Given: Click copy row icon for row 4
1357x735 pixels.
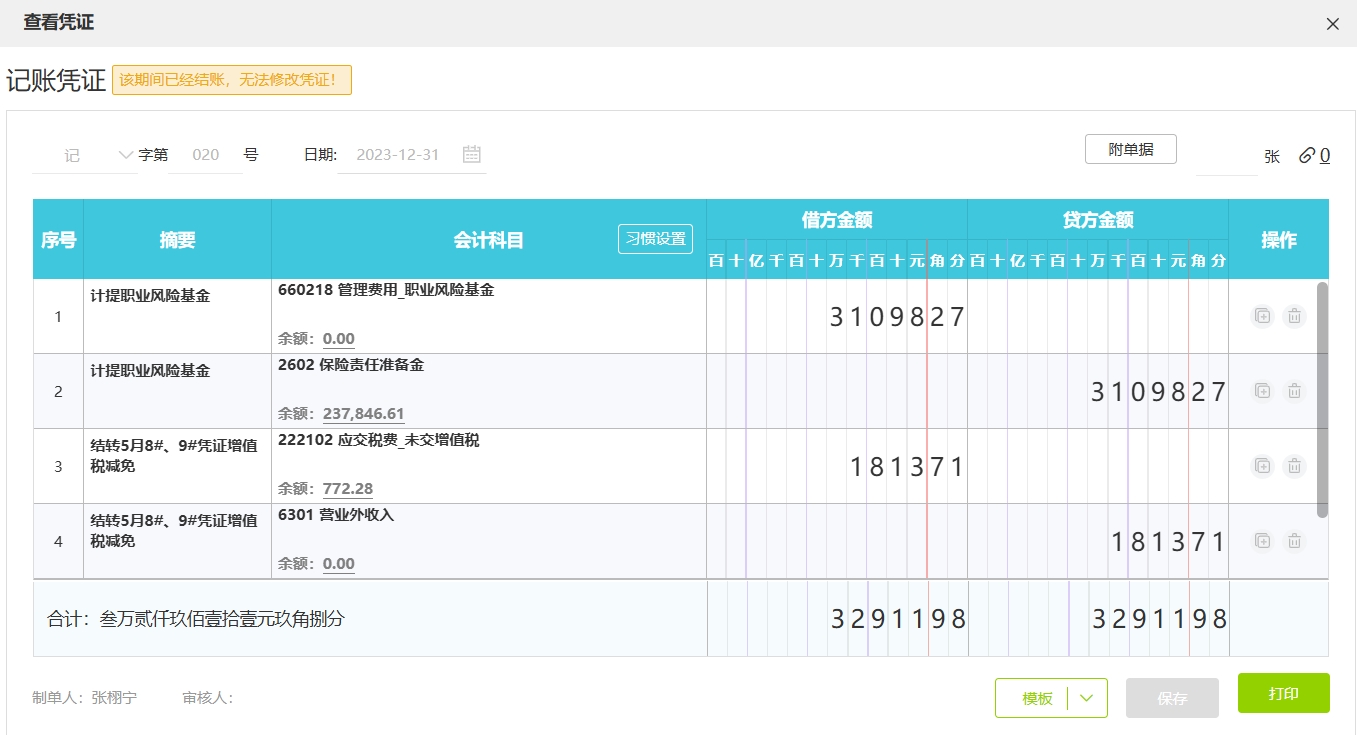Looking at the screenshot, I should point(1262,541).
